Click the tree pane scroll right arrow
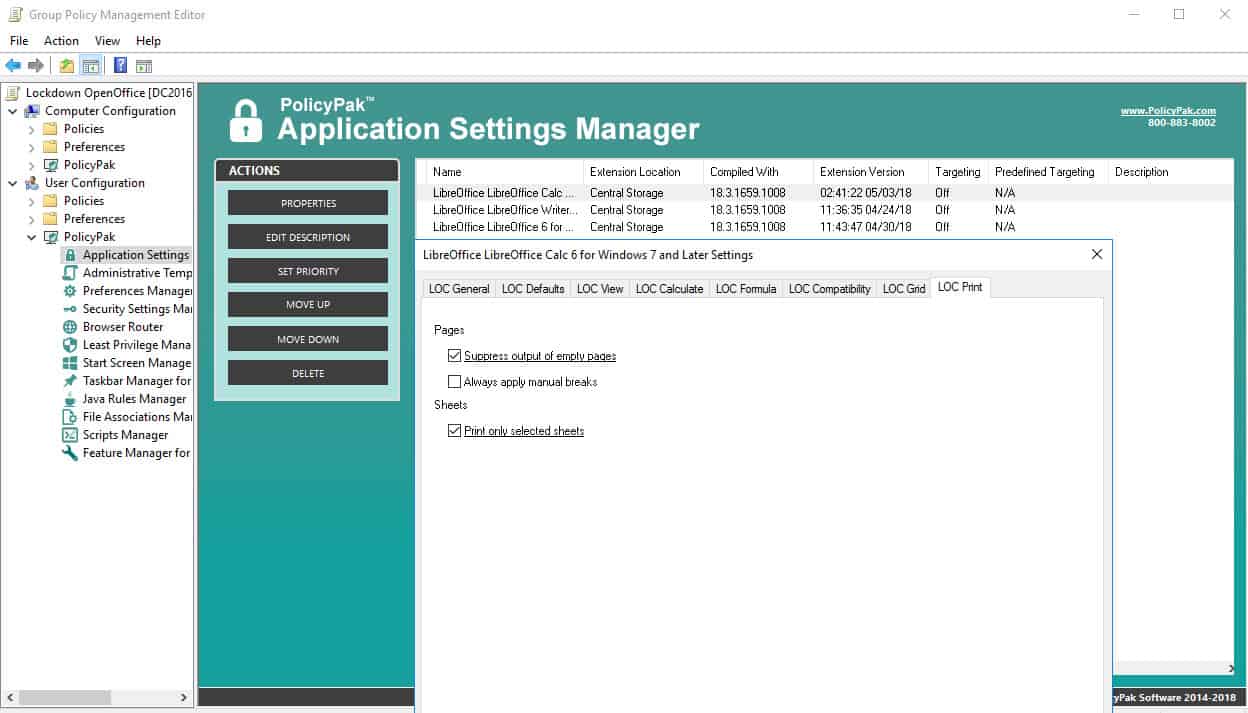The width and height of the screenshot is (1248, 713). [184, 697]
